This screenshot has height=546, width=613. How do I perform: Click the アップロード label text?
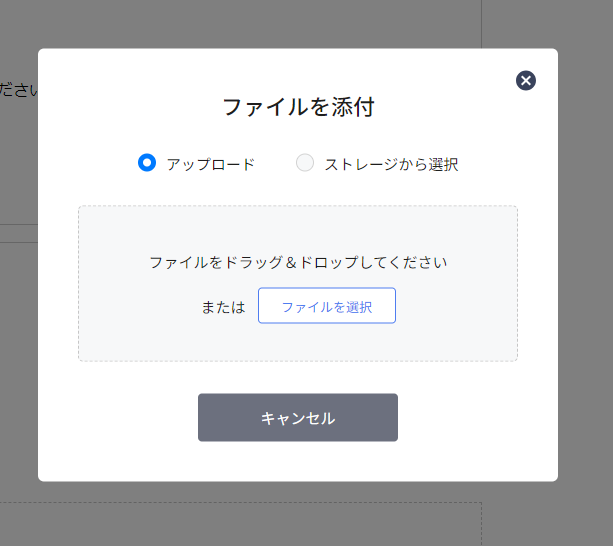click(x=211, y=165)
